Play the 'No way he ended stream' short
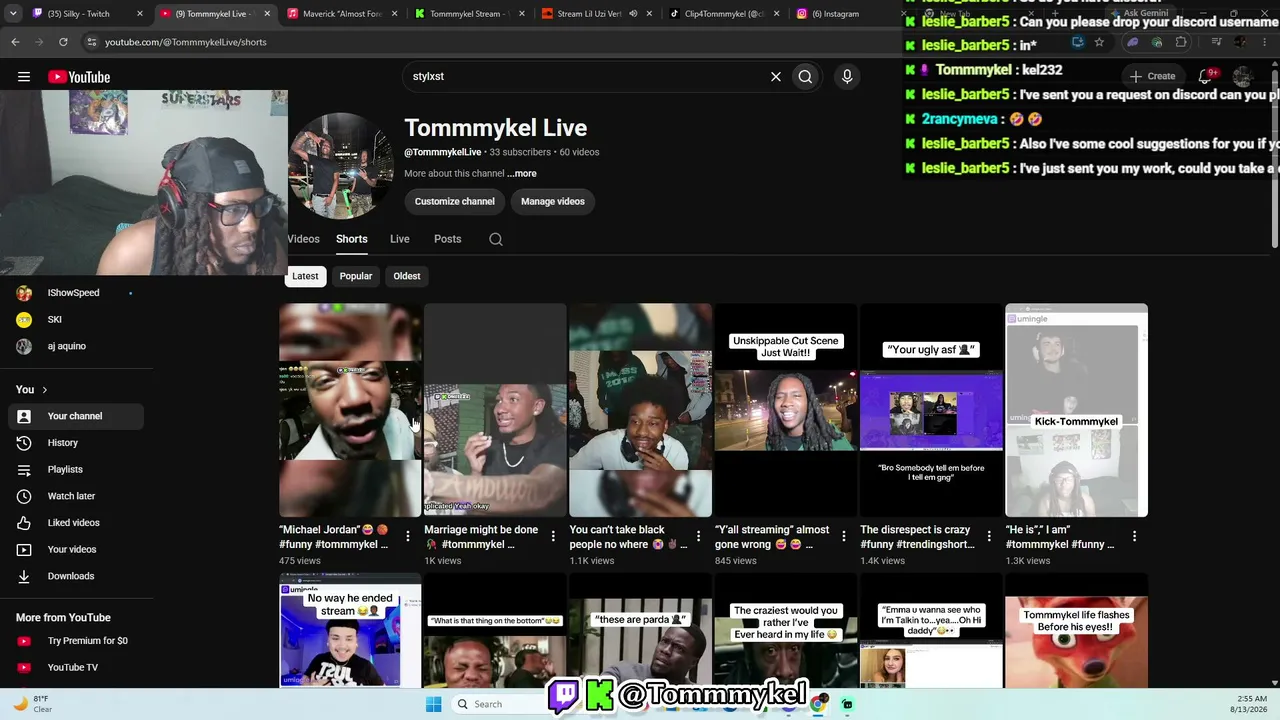1280x720 pixels. coord(350,631)
